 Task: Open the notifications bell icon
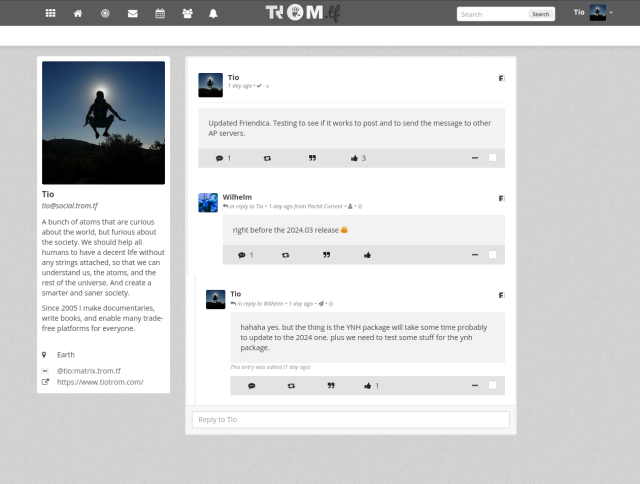[213, 13]
